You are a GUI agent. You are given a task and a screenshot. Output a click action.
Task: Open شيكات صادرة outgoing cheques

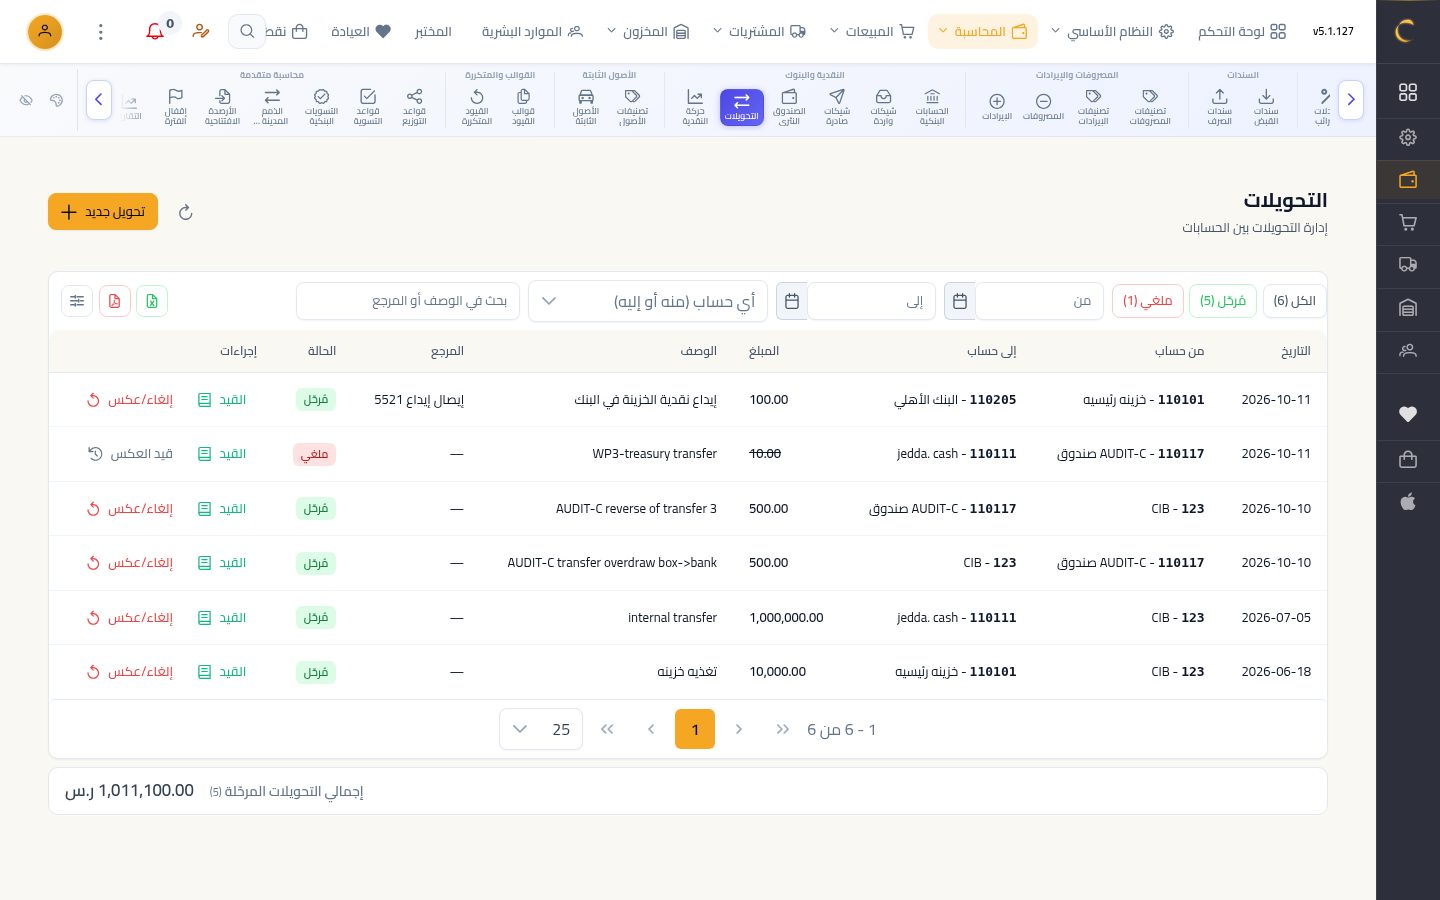837,106
